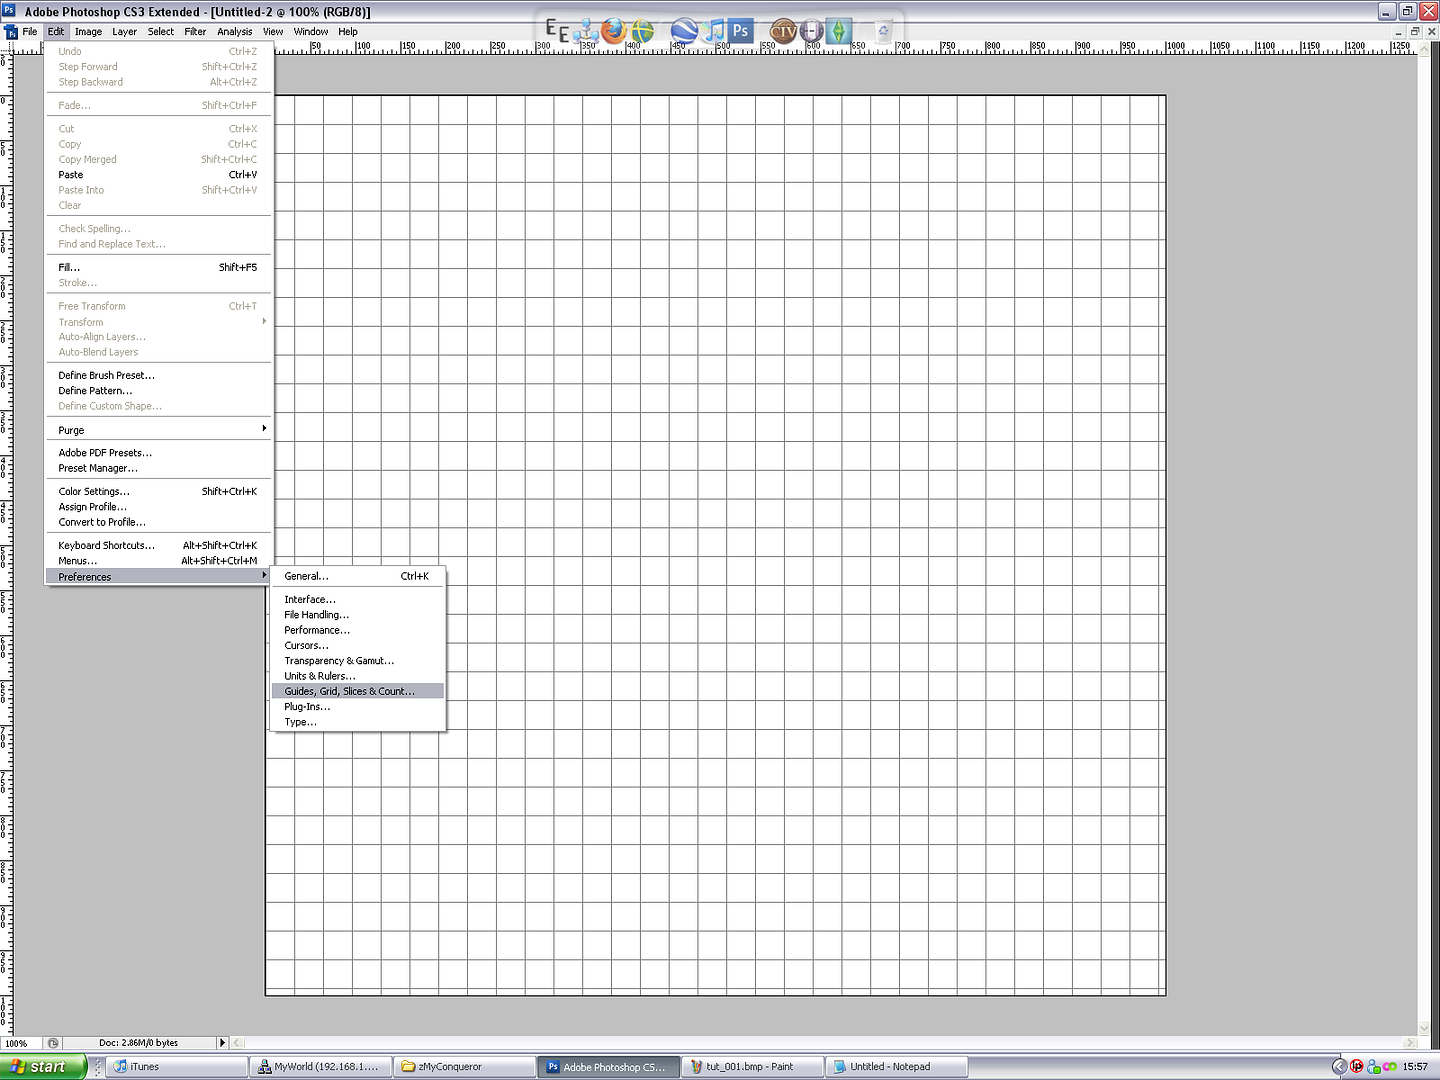Click the pink and green circles tray icon
The image size is (1440, 1080).
click(1390, 1066)
